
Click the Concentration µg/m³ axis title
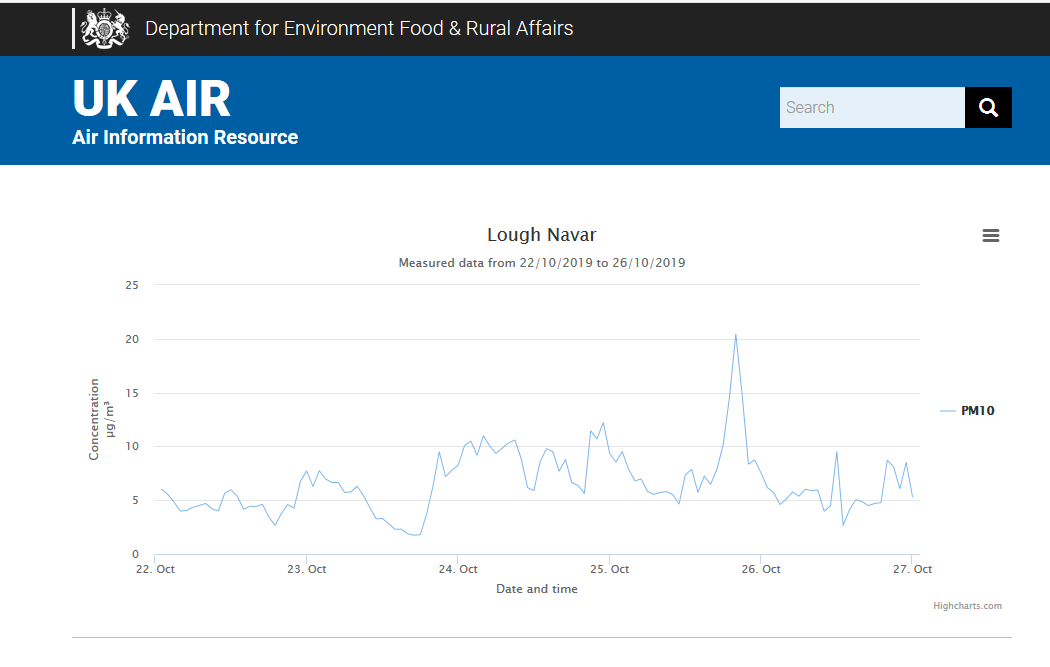point(100,419)
